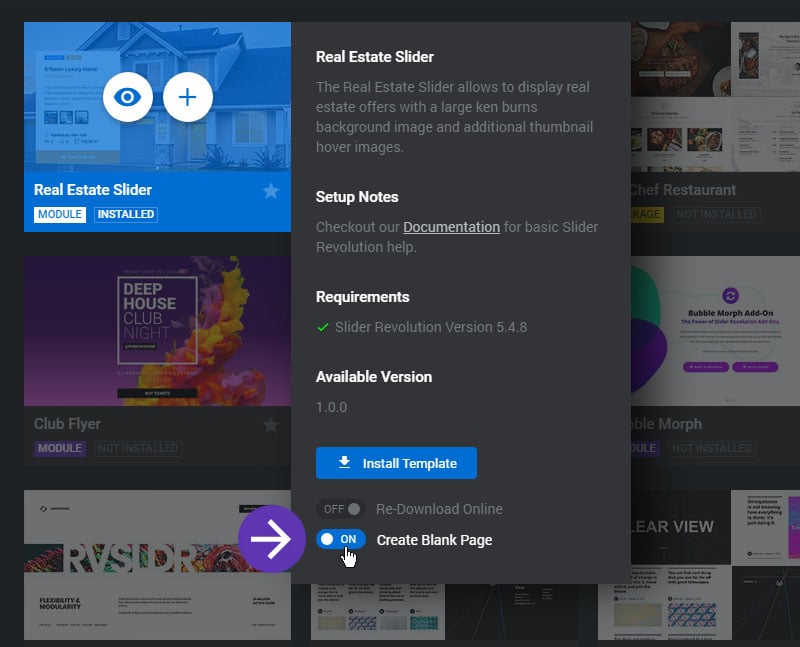Star the Club Flyer template as favorite
This screenshot has width=800, height=647.
point(271,425)
